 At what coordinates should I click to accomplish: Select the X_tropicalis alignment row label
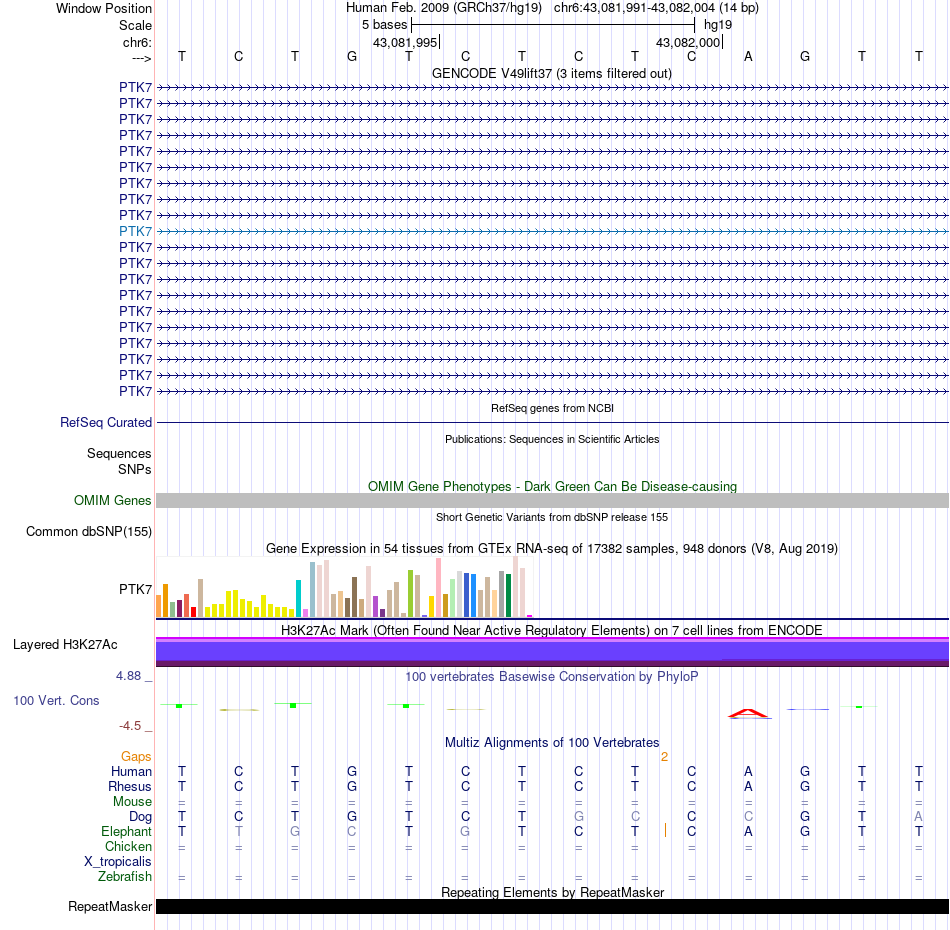[x=118, y=862]
